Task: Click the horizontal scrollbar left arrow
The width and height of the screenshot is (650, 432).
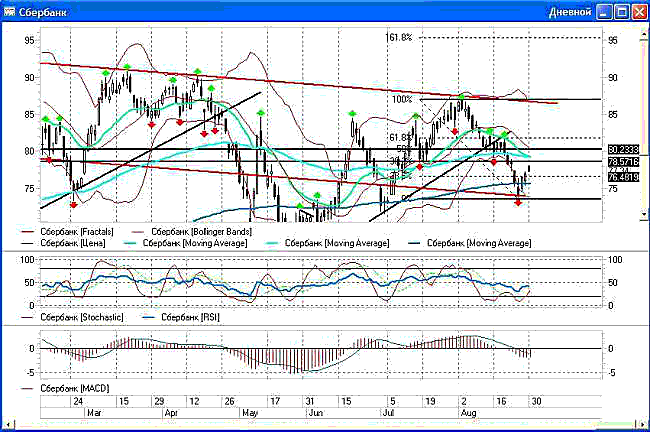Action: coord(8,423)
